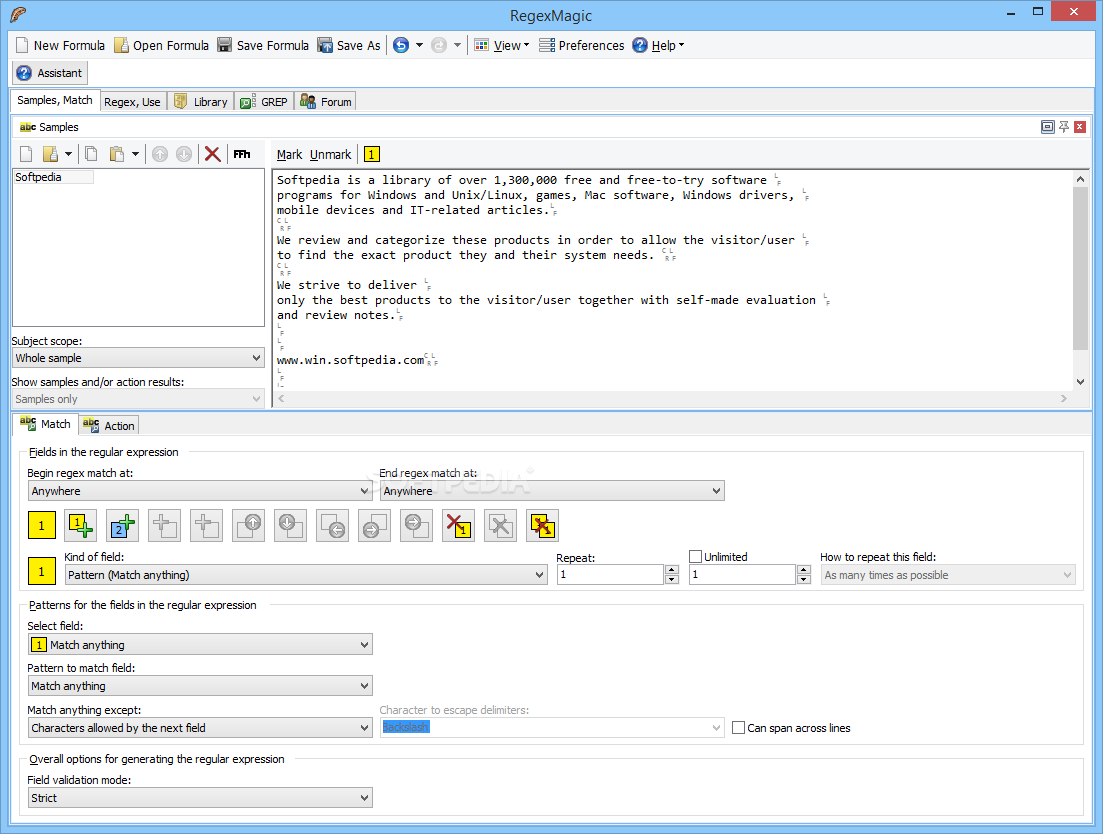Image resolution: width=1103 pixels, height=834 pixels.
Task: Open Preferences from the toolbar
Action: [x=582, y=46]
